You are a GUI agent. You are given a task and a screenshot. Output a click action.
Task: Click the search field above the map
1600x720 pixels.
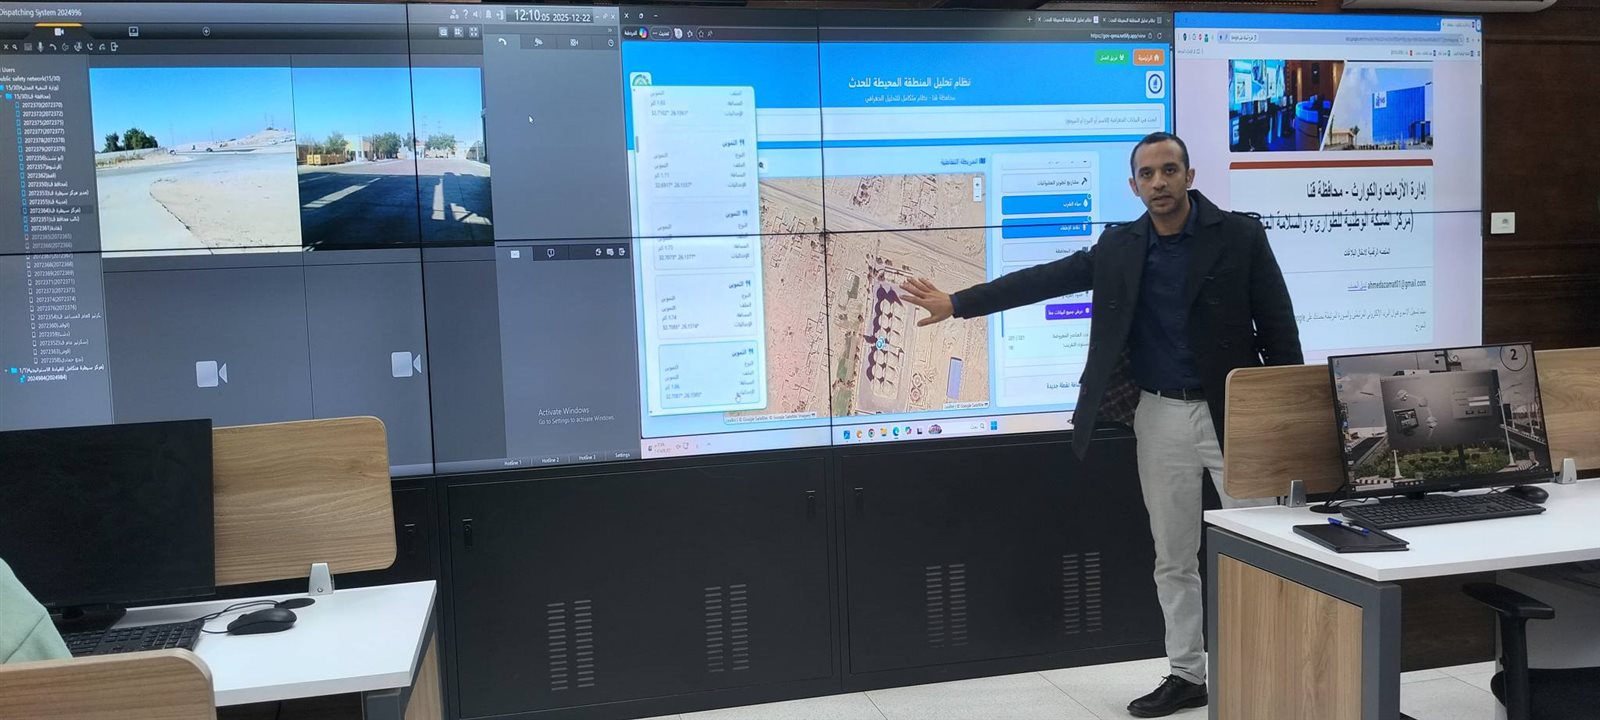1000,121
